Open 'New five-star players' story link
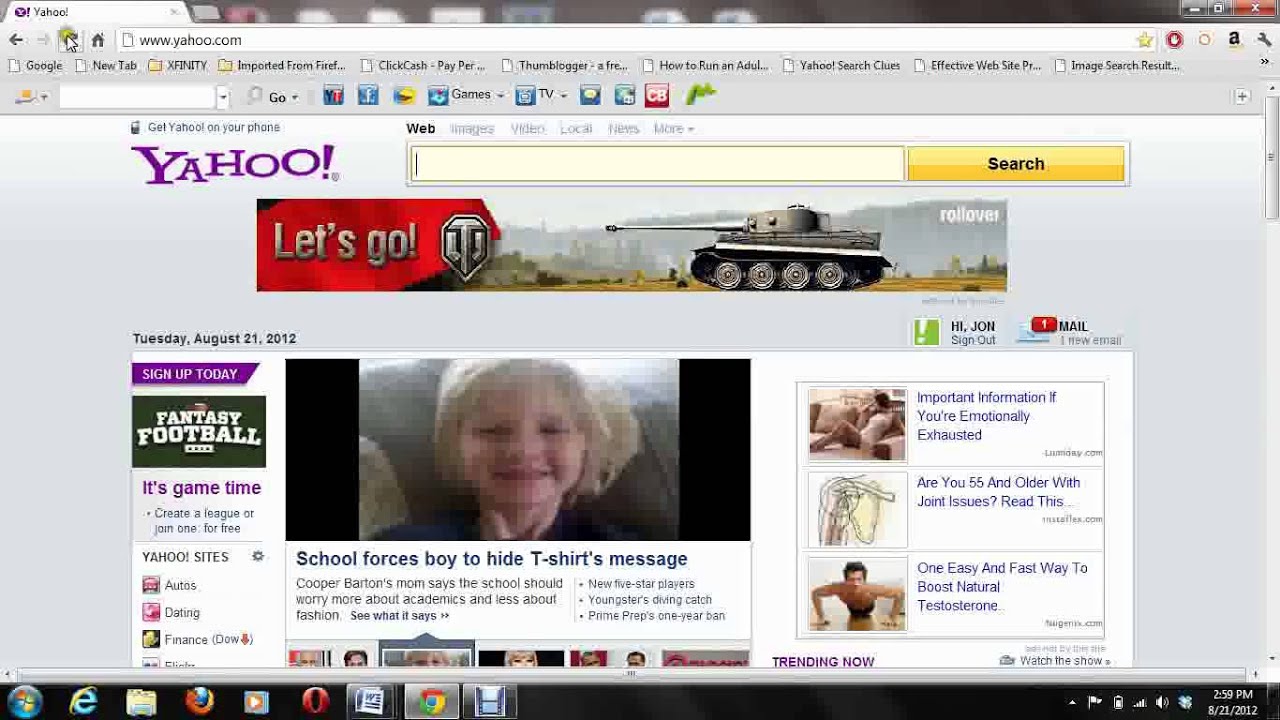Viewport: 1280px width, 720px height. [641, 584]
